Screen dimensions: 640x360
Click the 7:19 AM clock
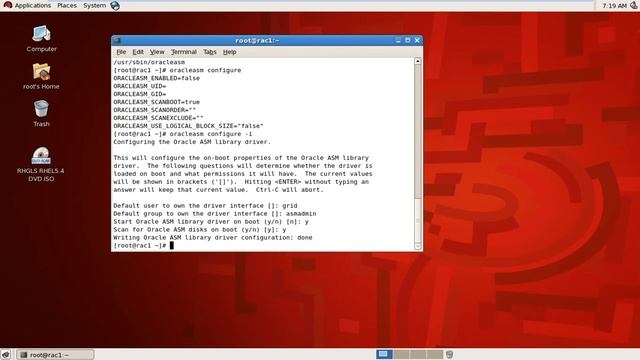(x=614, y=6)
